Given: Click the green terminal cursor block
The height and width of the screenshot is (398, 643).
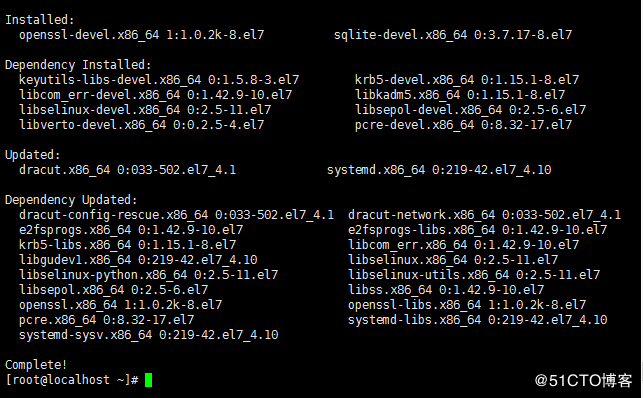Looking at the screenshot, I should click(x=148, y=380).
